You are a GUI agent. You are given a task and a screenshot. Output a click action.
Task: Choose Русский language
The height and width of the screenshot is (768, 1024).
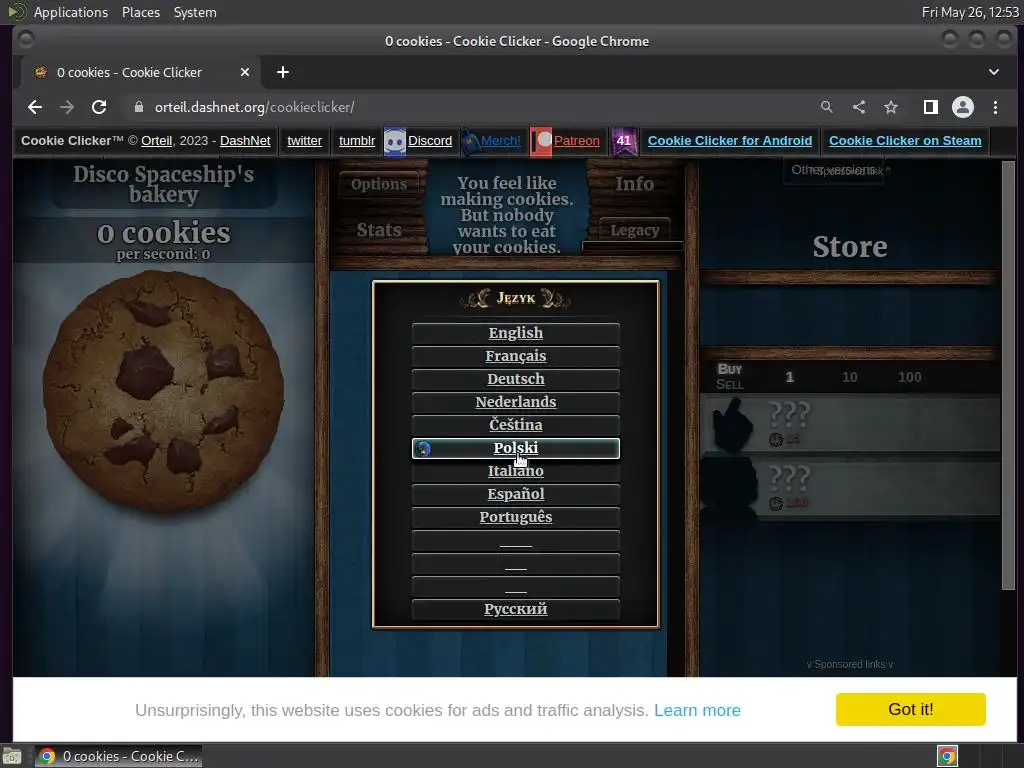click(516, 609)
